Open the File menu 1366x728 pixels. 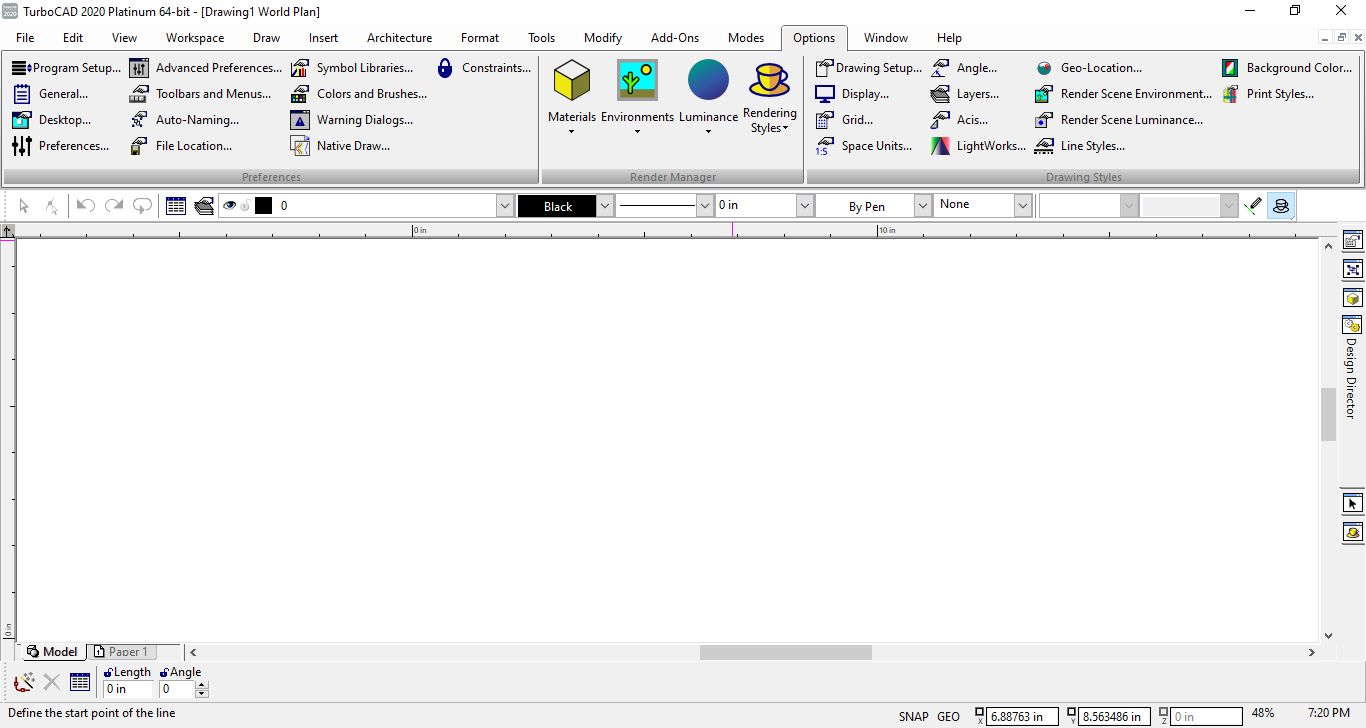click(x=25, y=38)
